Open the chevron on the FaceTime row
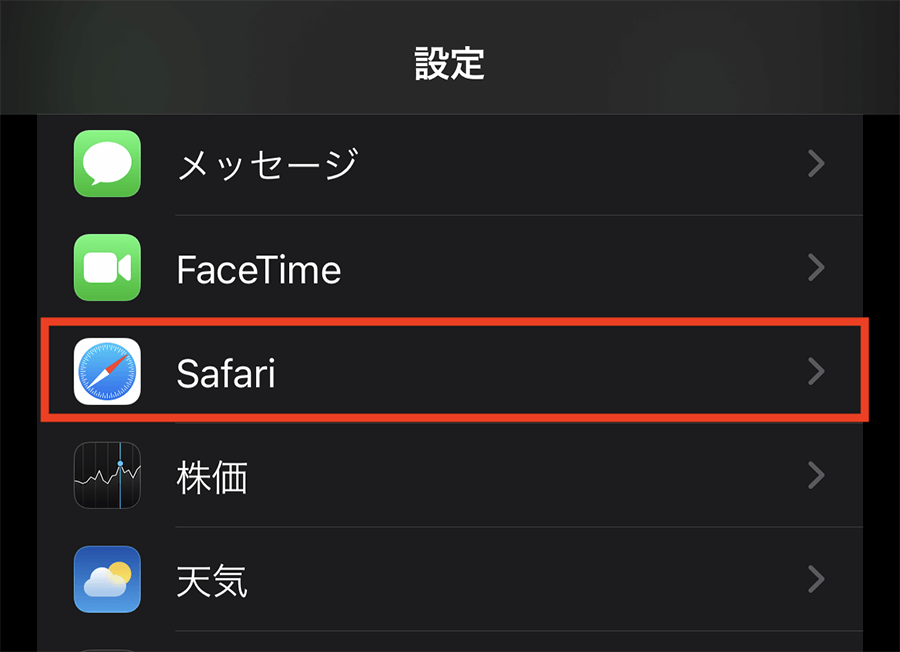This screenshot has height=652, width=900. [816, 267]
